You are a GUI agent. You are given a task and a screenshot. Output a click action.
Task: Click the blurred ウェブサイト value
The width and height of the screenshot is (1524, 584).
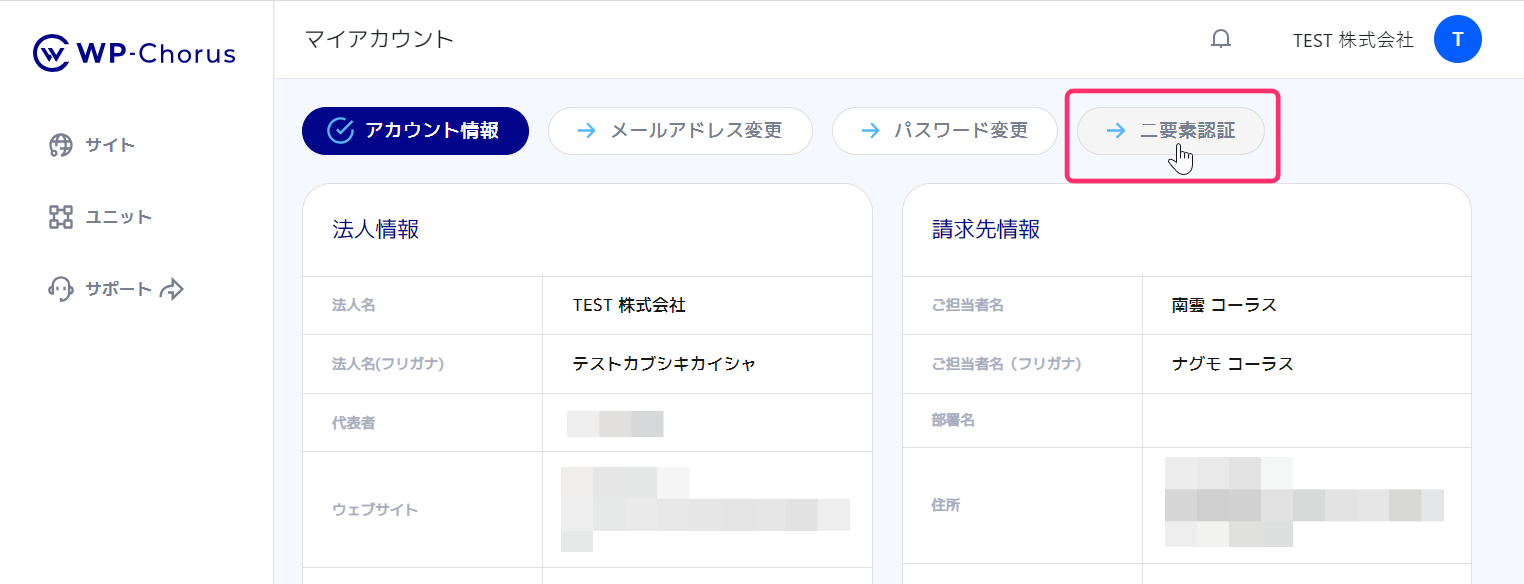pyautogui.click(x=704, y=509)
